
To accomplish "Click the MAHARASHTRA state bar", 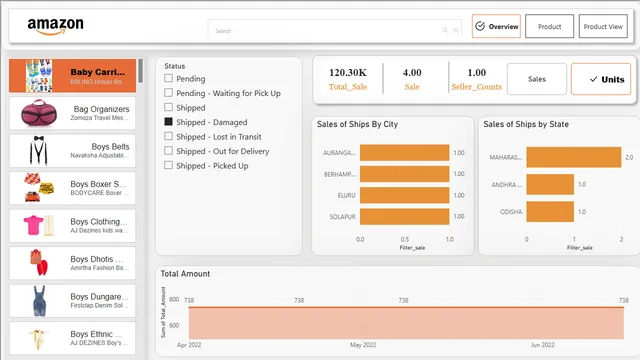I will point(574,157).
